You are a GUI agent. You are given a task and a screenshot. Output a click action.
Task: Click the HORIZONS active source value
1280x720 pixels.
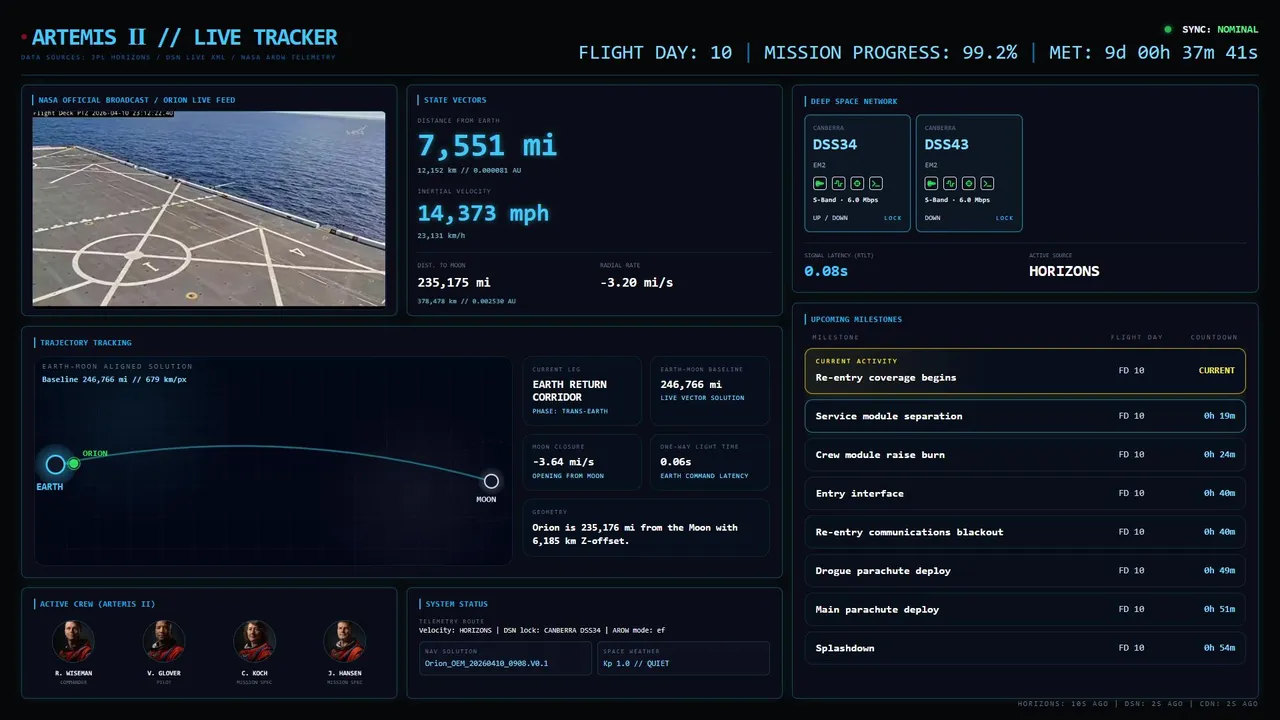(1064, 271)
